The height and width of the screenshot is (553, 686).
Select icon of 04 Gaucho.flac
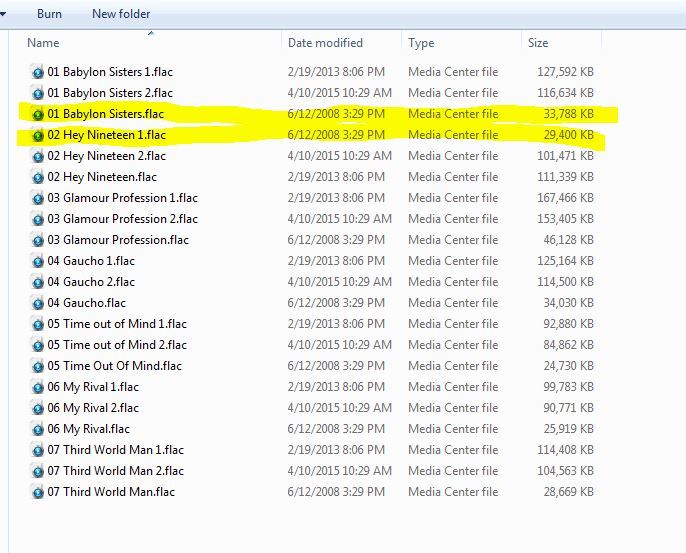[x=38, y=303]
